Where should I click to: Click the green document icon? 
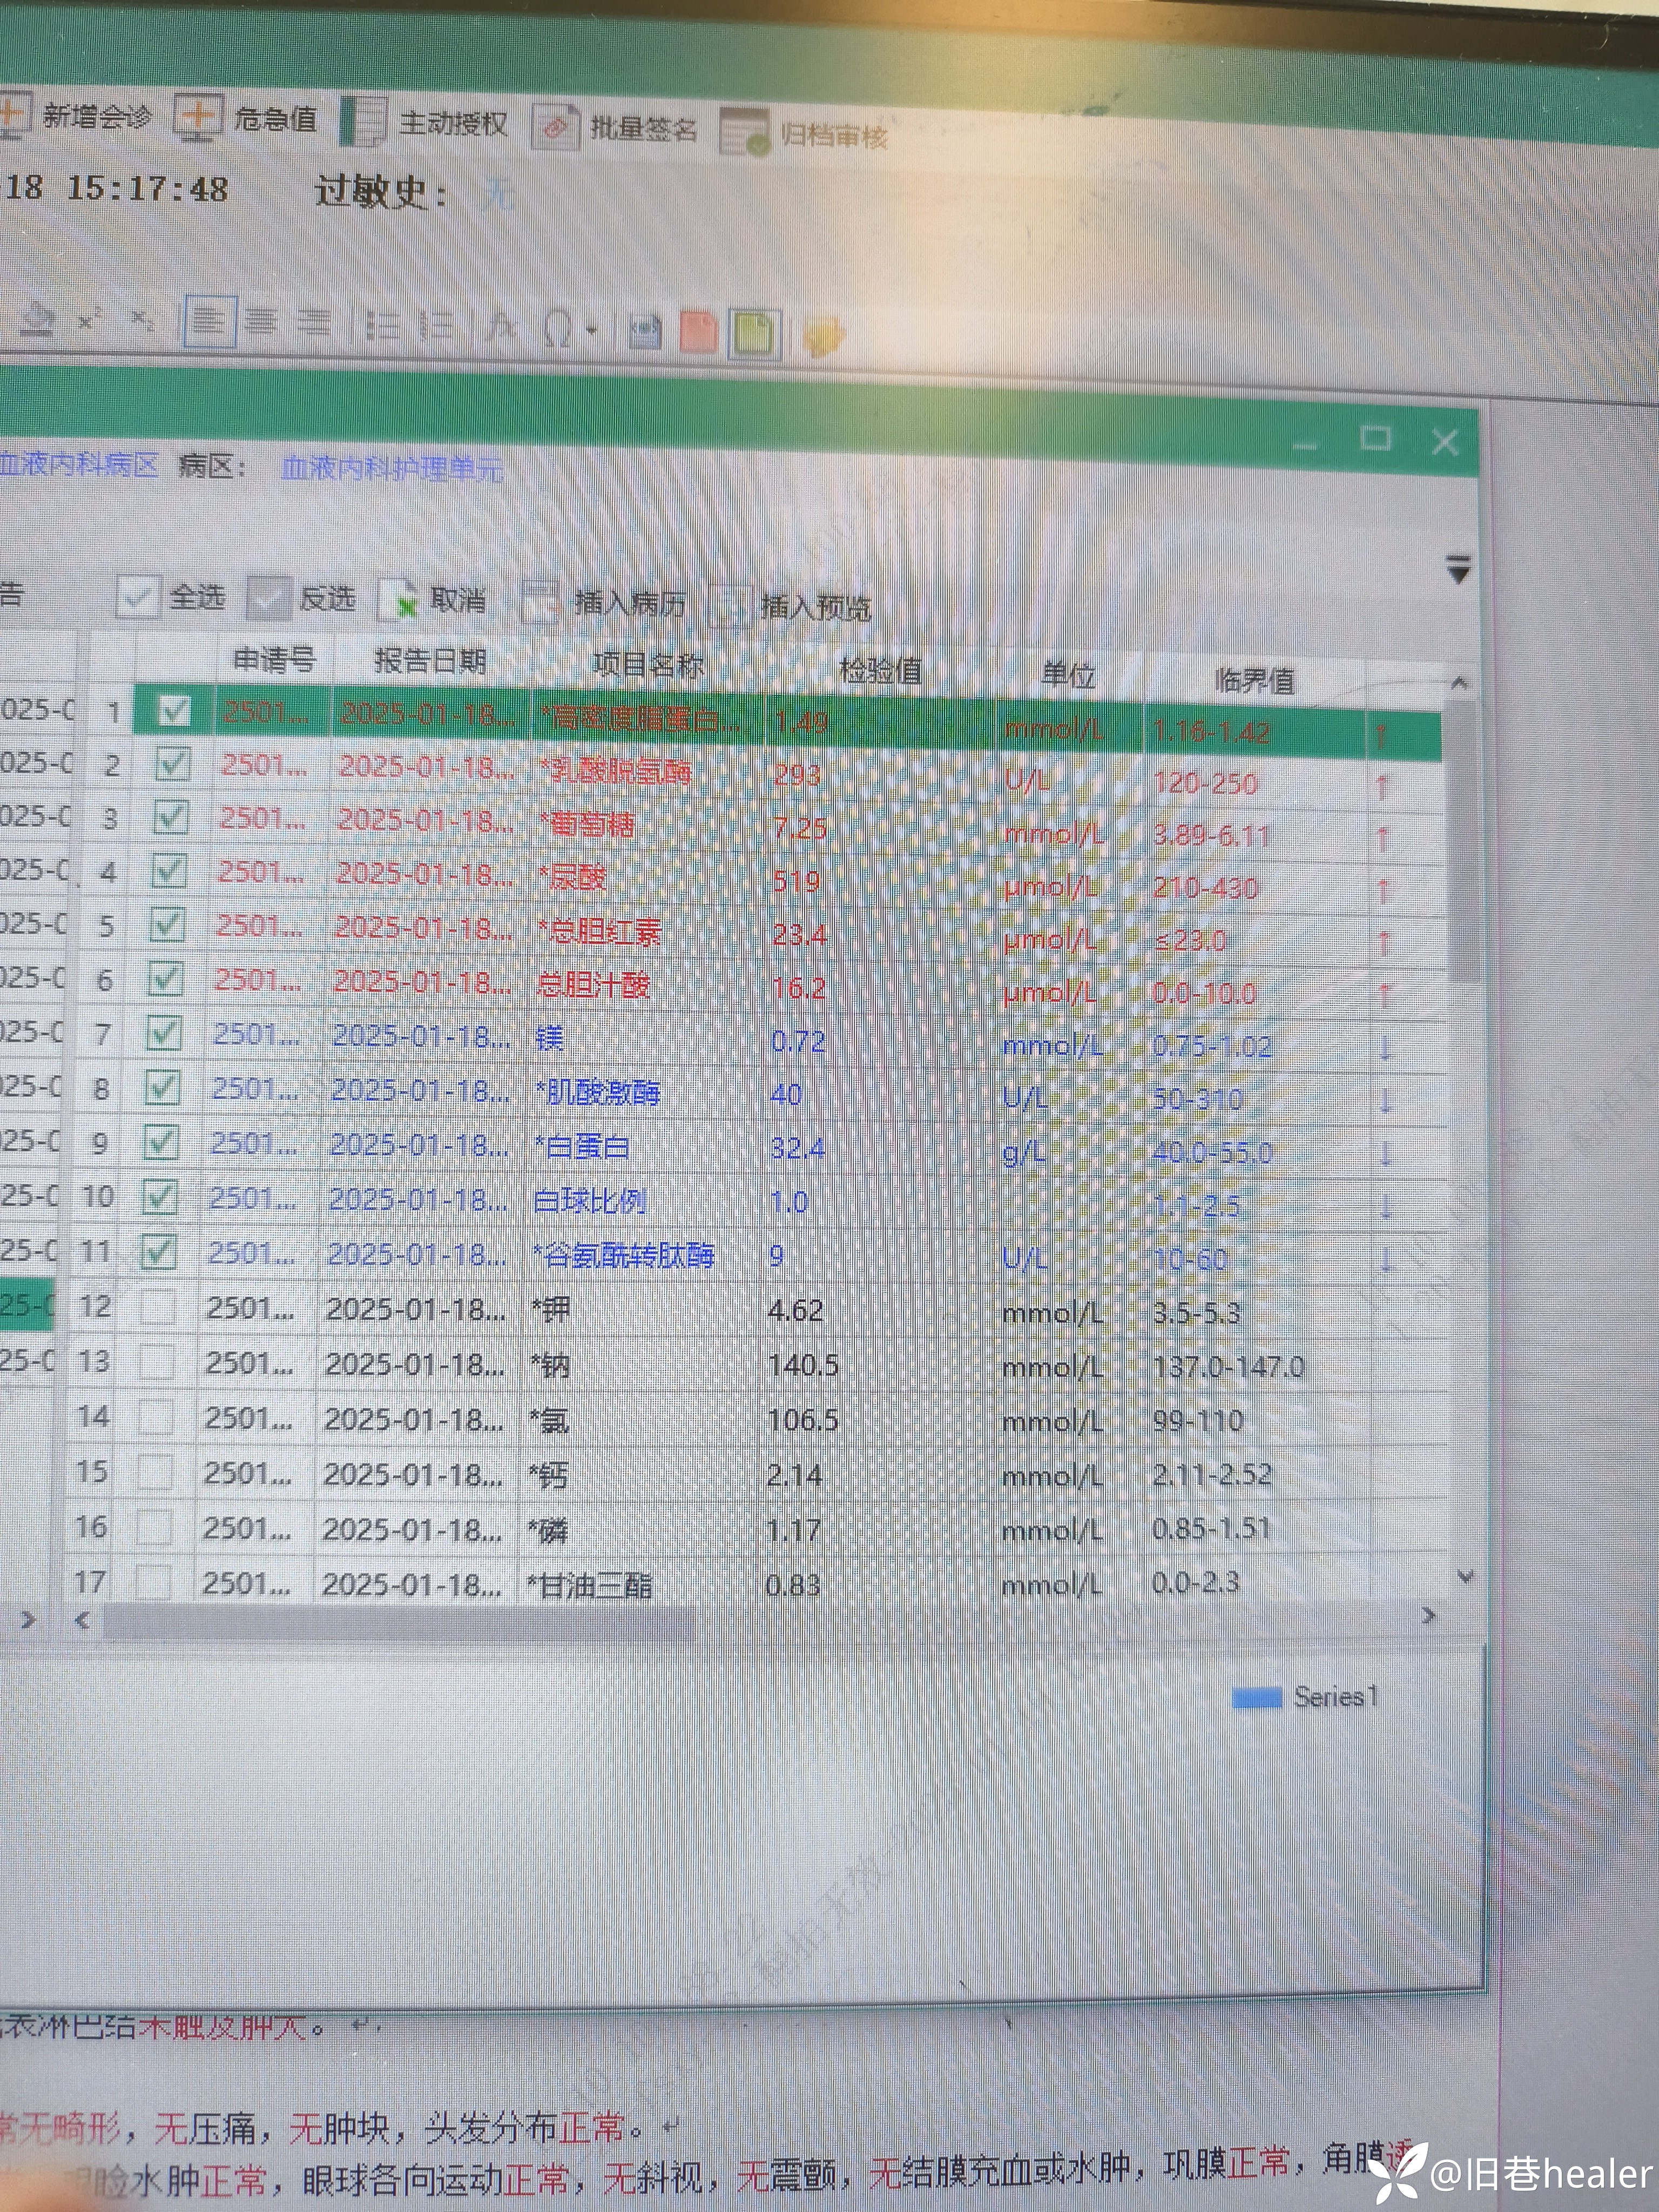pos(754,333)
